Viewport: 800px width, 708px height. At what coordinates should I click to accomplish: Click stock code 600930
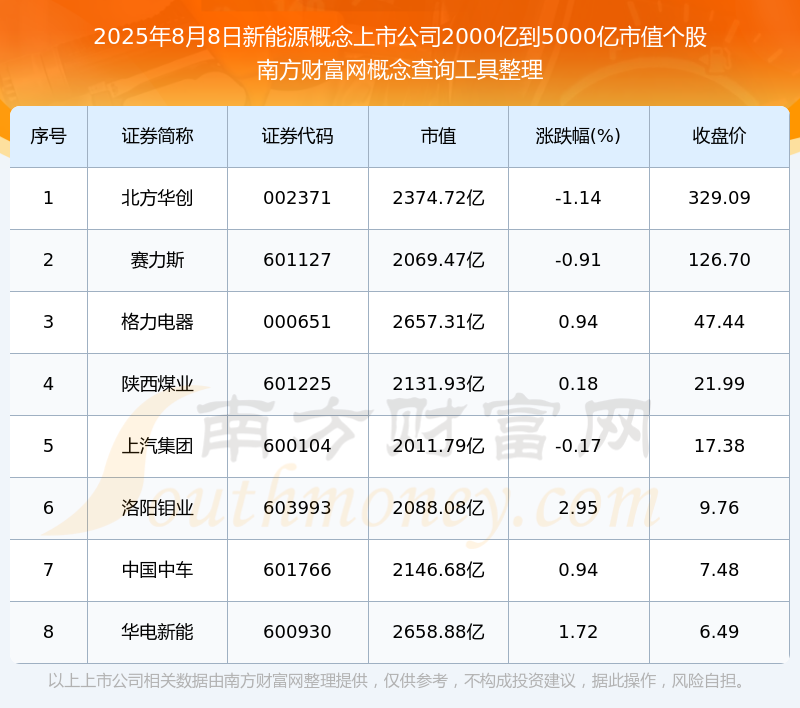pos(297,632)
